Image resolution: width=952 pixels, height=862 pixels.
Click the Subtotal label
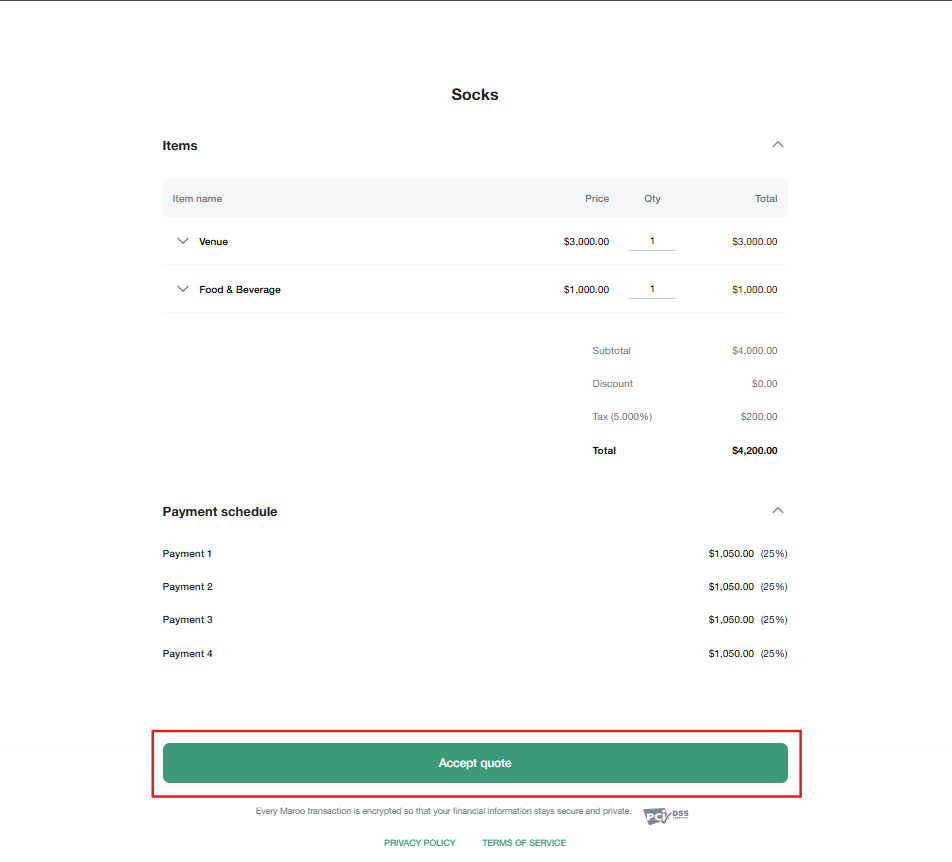coord(611,351)
